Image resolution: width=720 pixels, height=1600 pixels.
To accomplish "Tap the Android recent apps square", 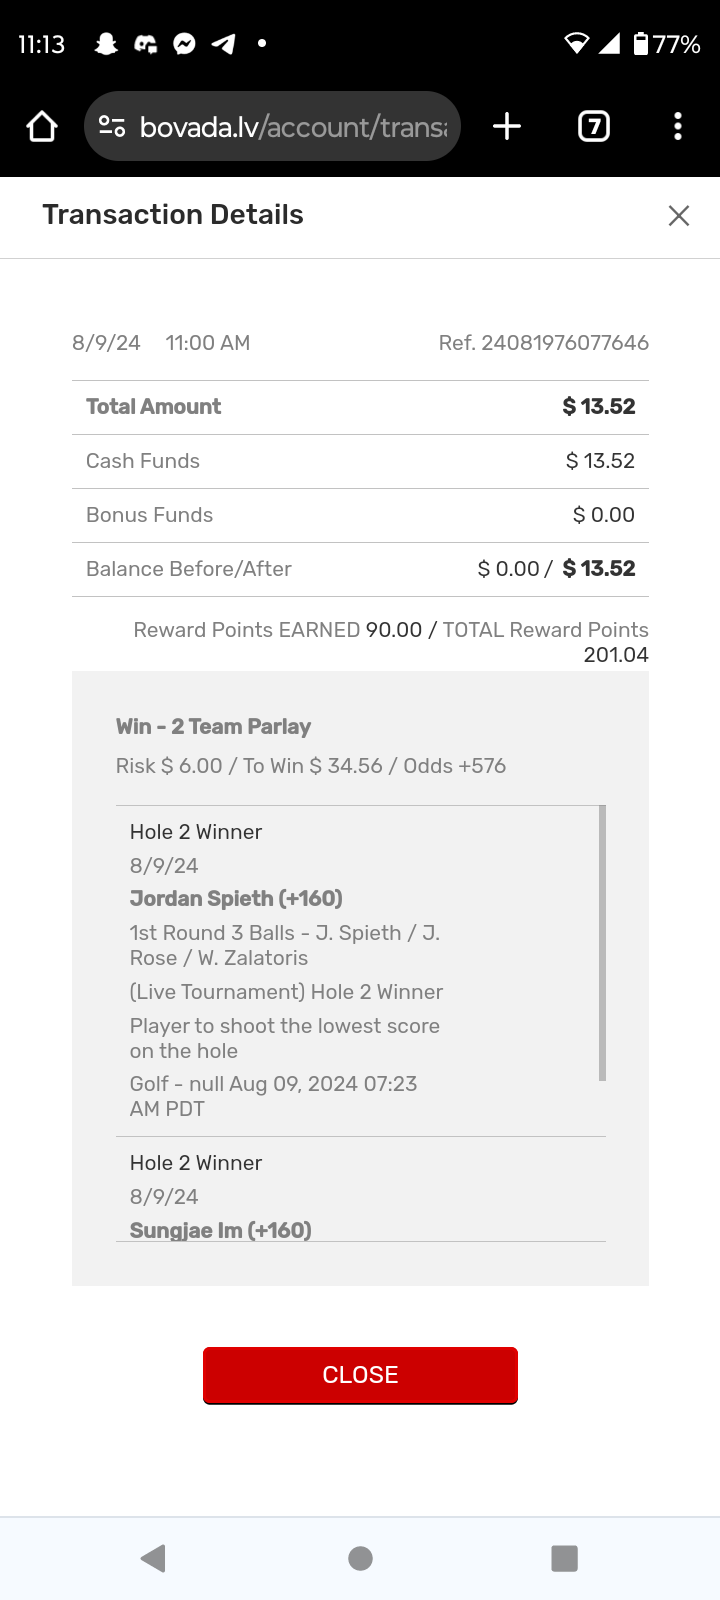I will 565,1558.
